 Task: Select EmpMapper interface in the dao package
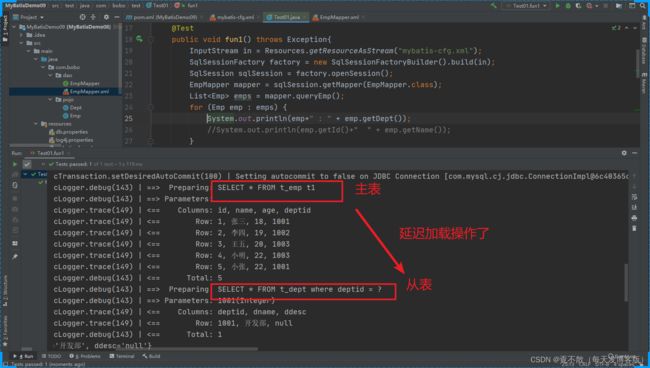[81, 83]
